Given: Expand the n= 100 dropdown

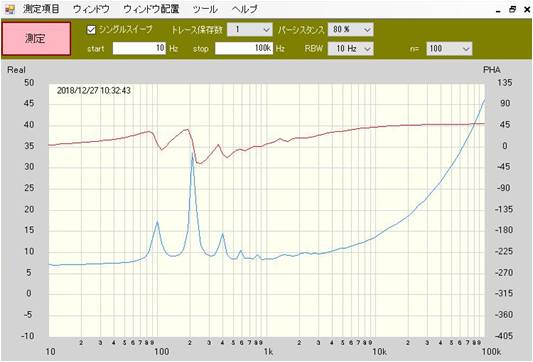Looking at the screenshot, I should tap(449, 49).
